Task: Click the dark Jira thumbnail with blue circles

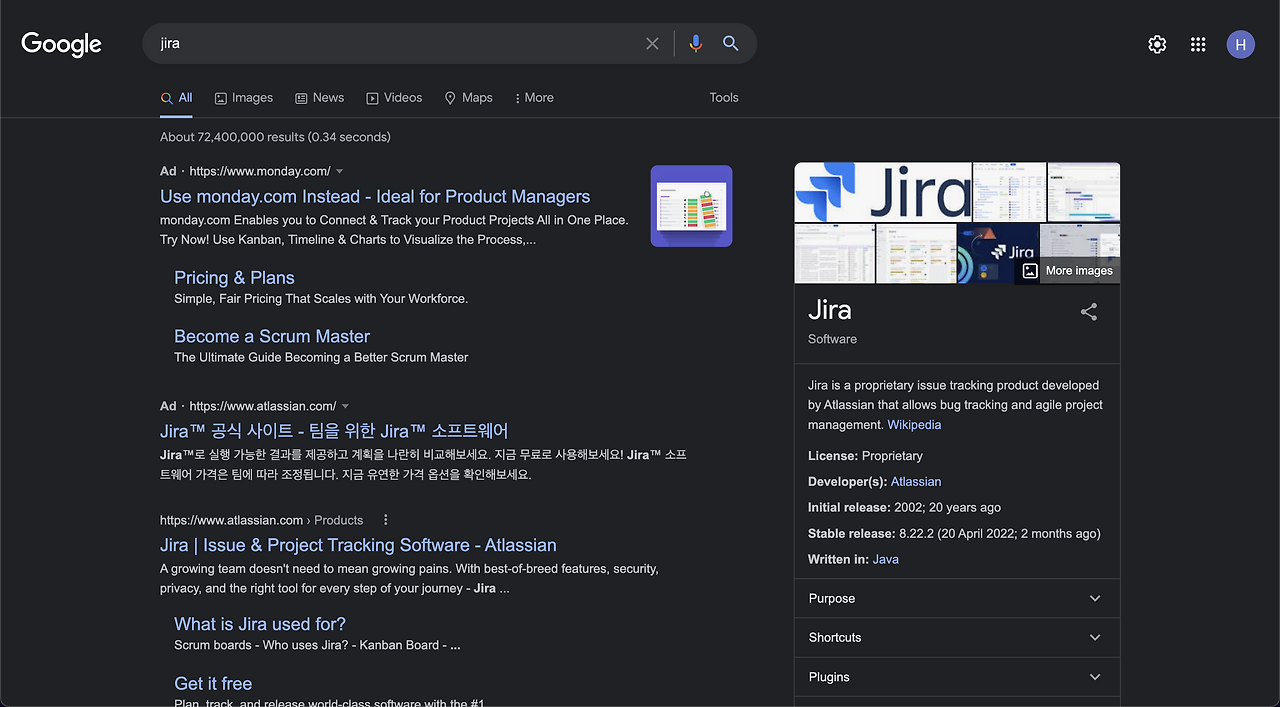Action: click(x=997, y=254)
